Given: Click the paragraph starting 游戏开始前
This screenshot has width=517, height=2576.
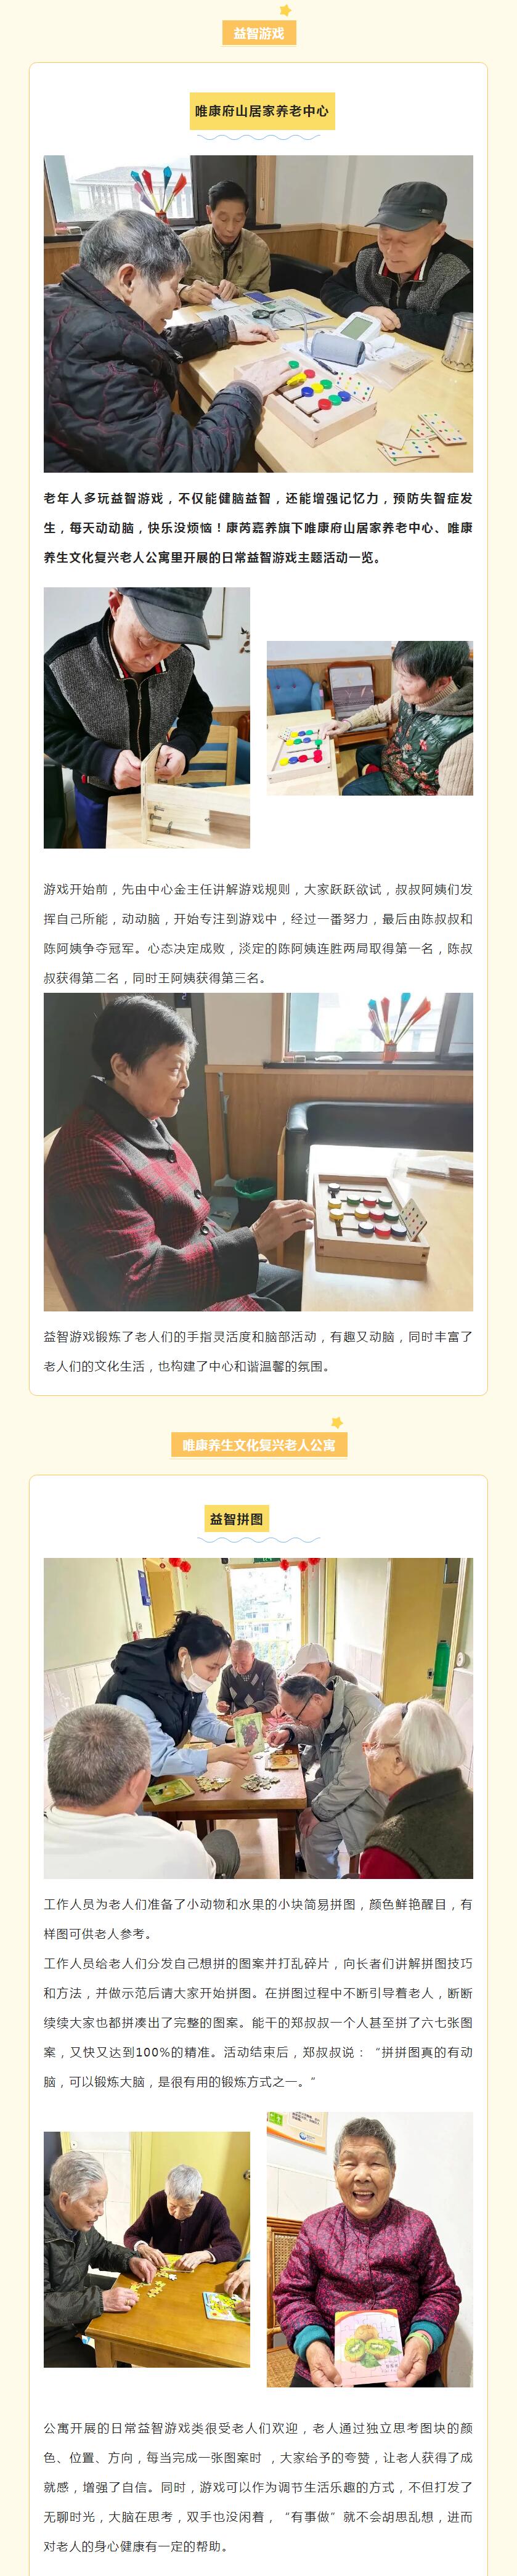Looking at the screenshot, I should point(258,933).
